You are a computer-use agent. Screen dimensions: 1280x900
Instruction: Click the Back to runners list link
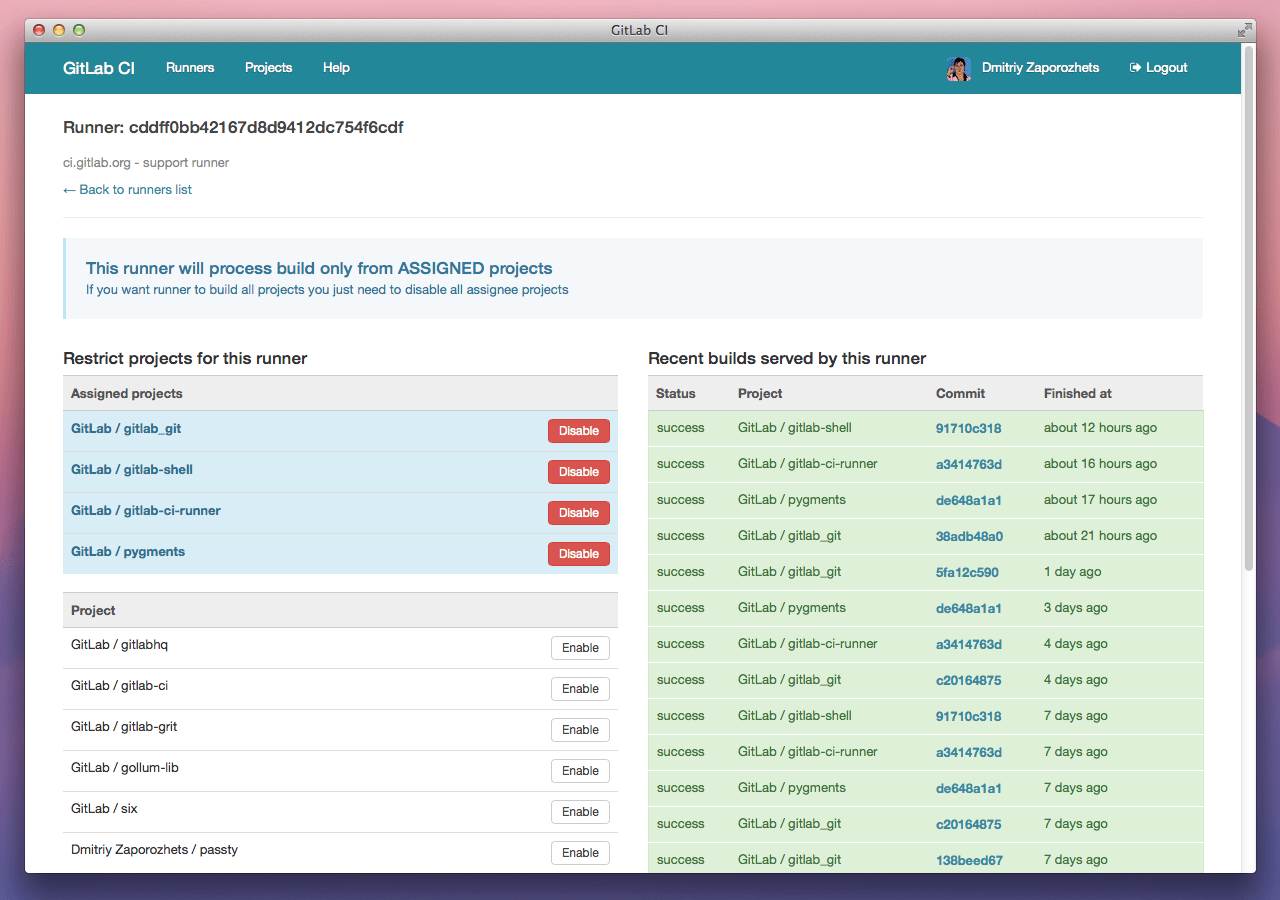(127, 189)
